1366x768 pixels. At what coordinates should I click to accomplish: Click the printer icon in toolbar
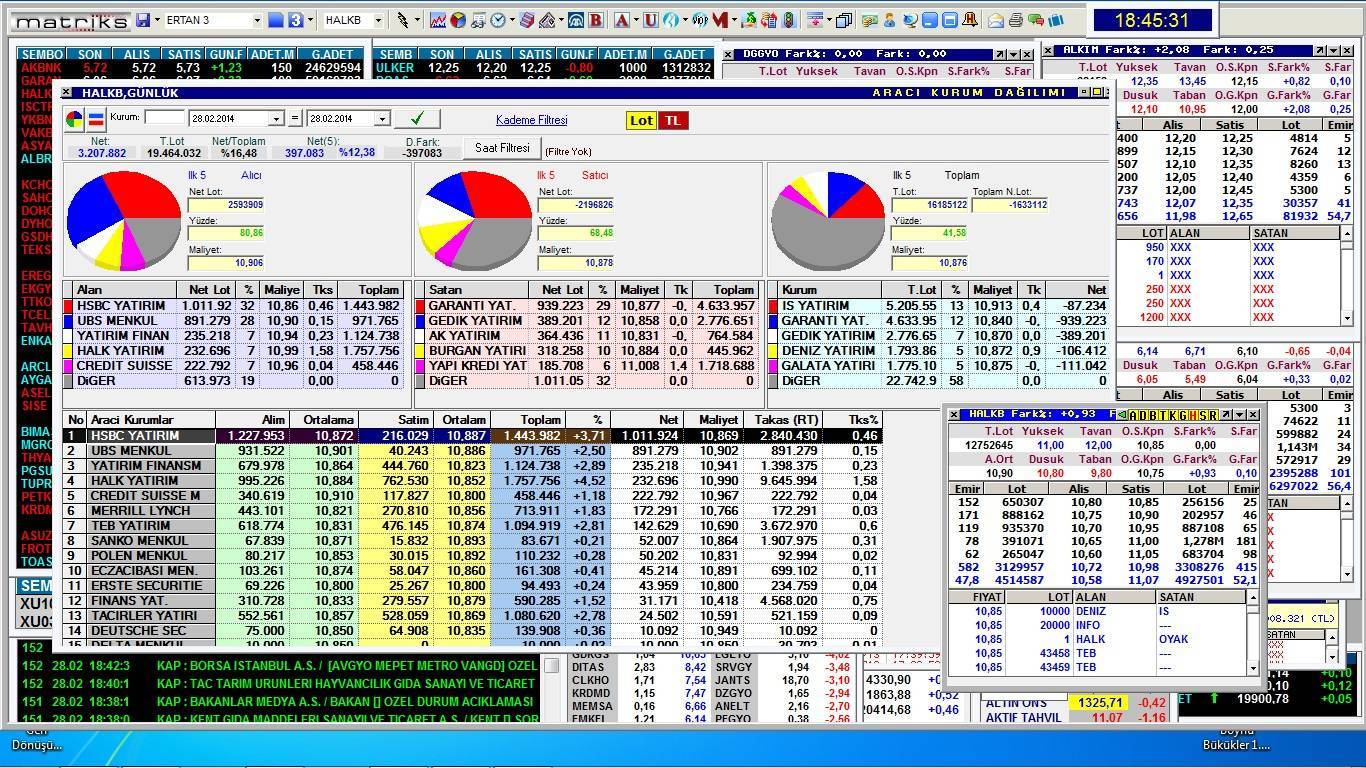click(x=1015, y=20)
